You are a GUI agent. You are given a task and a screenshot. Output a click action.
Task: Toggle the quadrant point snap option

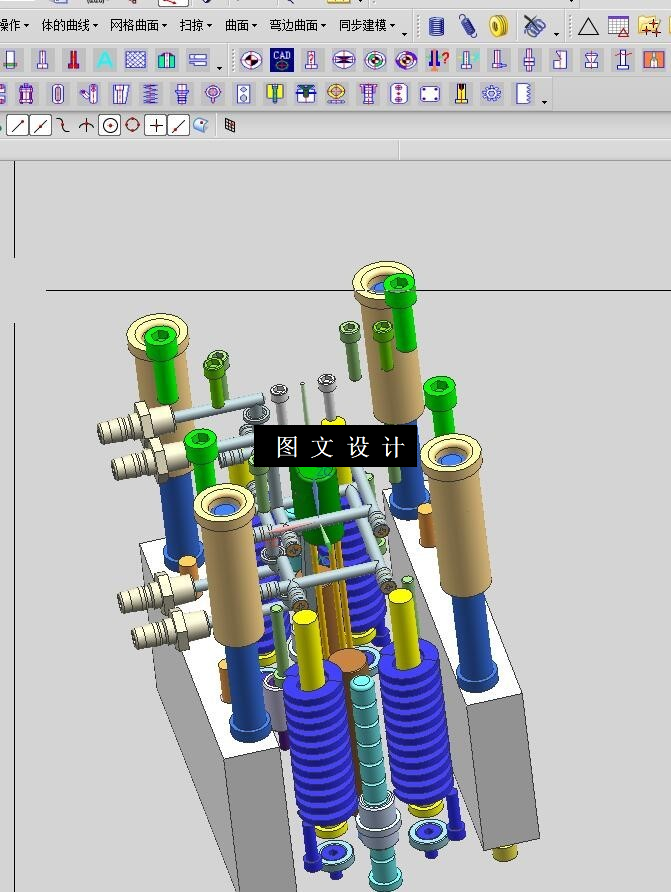coord(132,125)
